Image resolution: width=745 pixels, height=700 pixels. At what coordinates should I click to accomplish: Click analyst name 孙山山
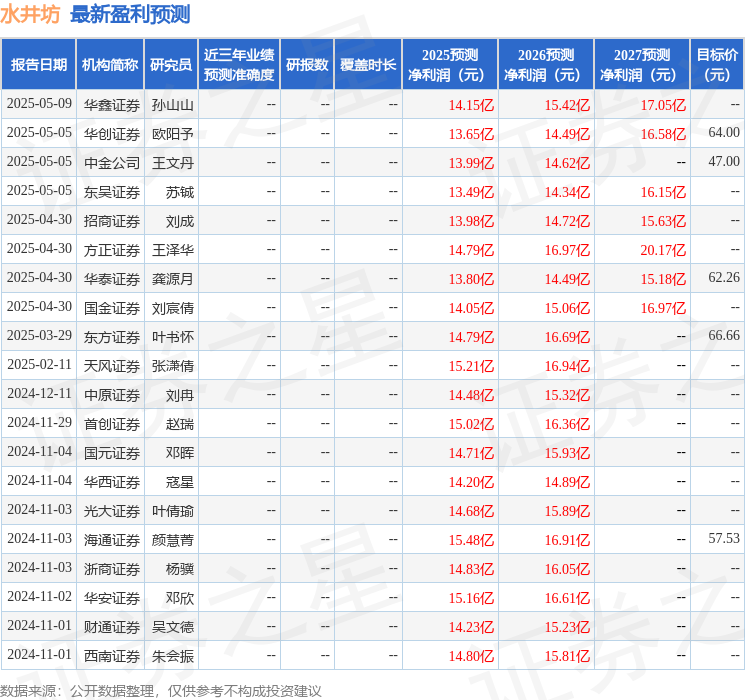[x=172, y=105]
